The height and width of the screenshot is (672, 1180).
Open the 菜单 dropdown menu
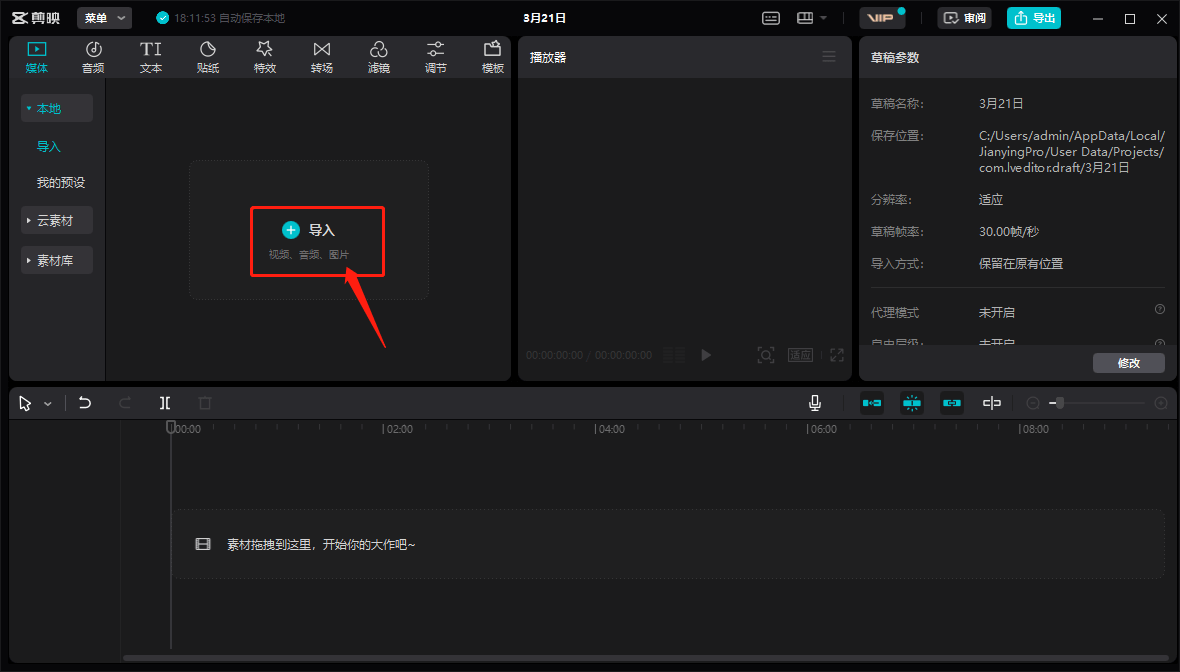[x=105, y=18]
